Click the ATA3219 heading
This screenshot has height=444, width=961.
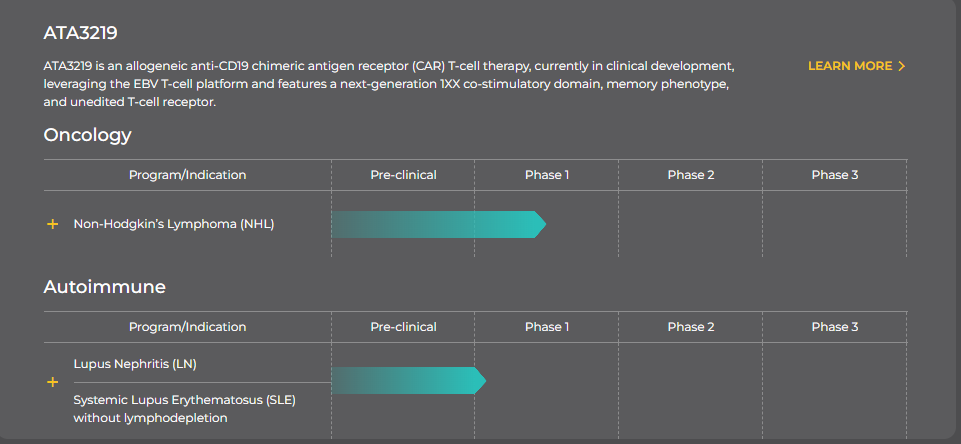pyautogui.click(x=80, y=33)
